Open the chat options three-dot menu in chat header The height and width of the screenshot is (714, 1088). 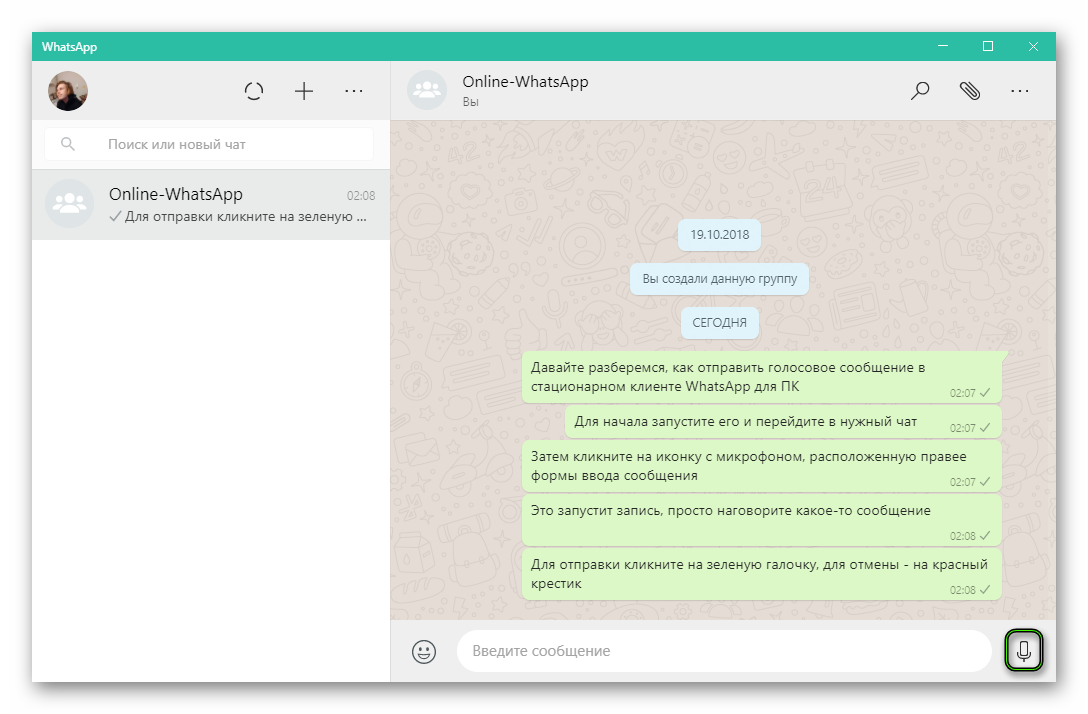point(1019,91)
